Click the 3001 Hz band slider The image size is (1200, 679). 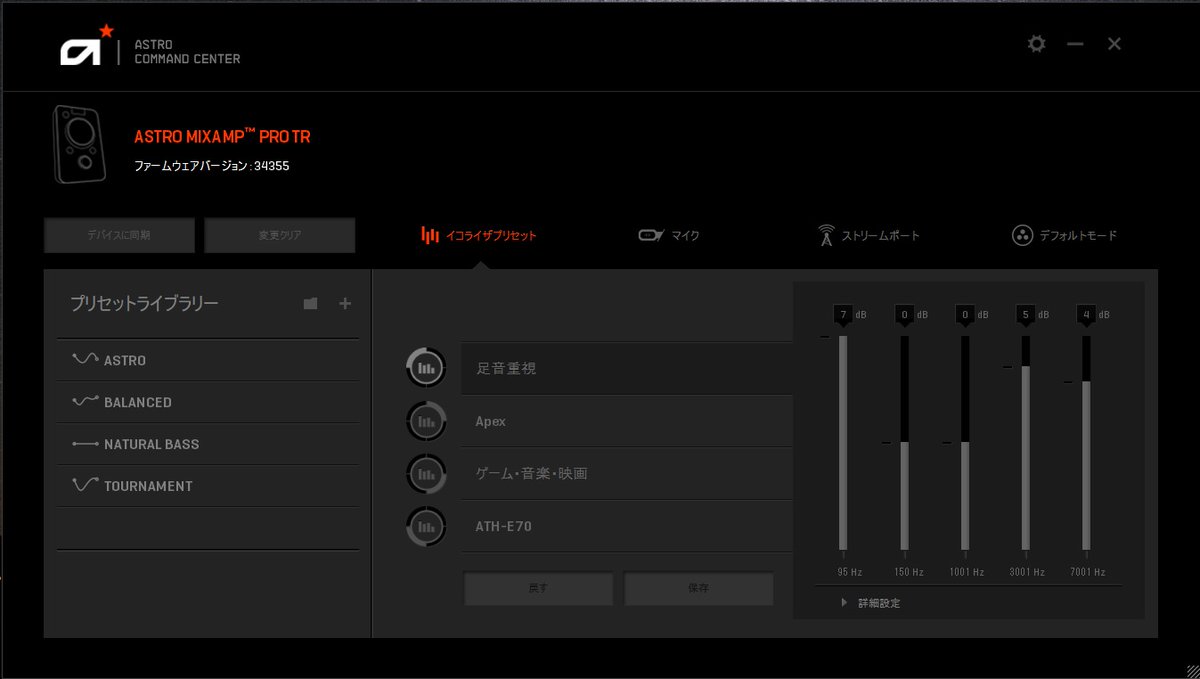point(1025,443)
